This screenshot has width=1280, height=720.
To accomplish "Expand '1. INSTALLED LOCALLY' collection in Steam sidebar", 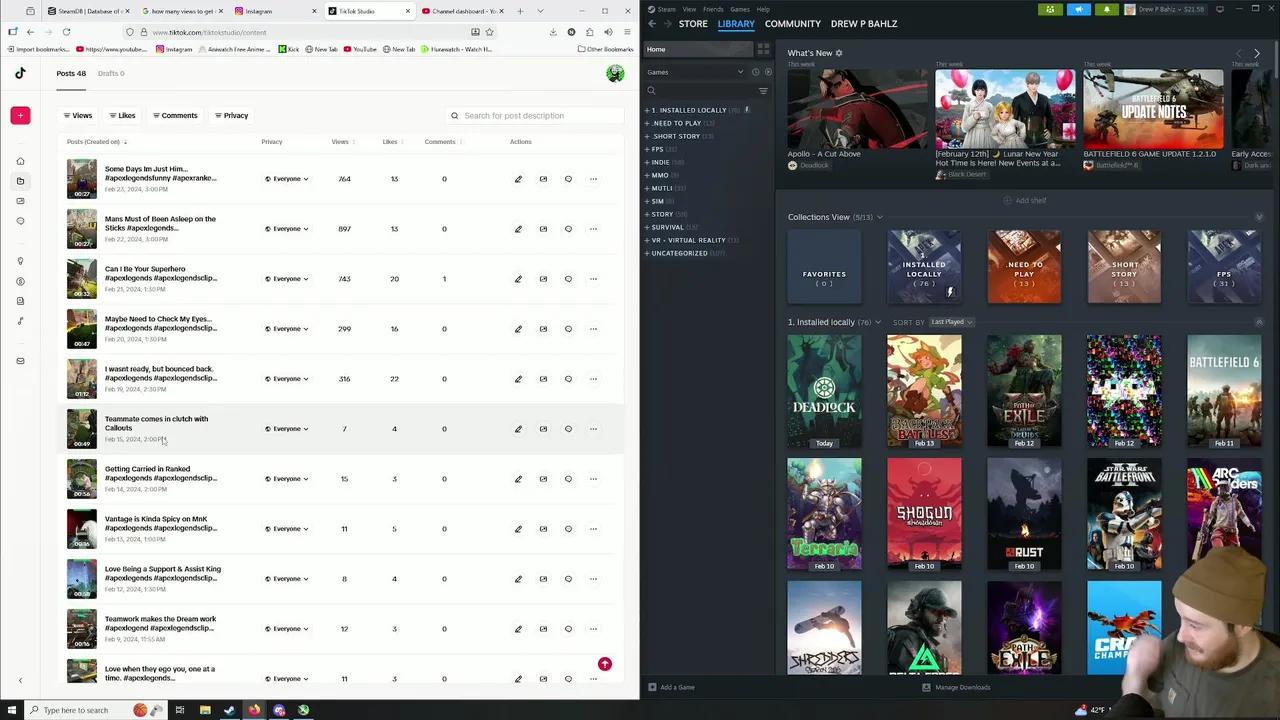I will [647, 110].
